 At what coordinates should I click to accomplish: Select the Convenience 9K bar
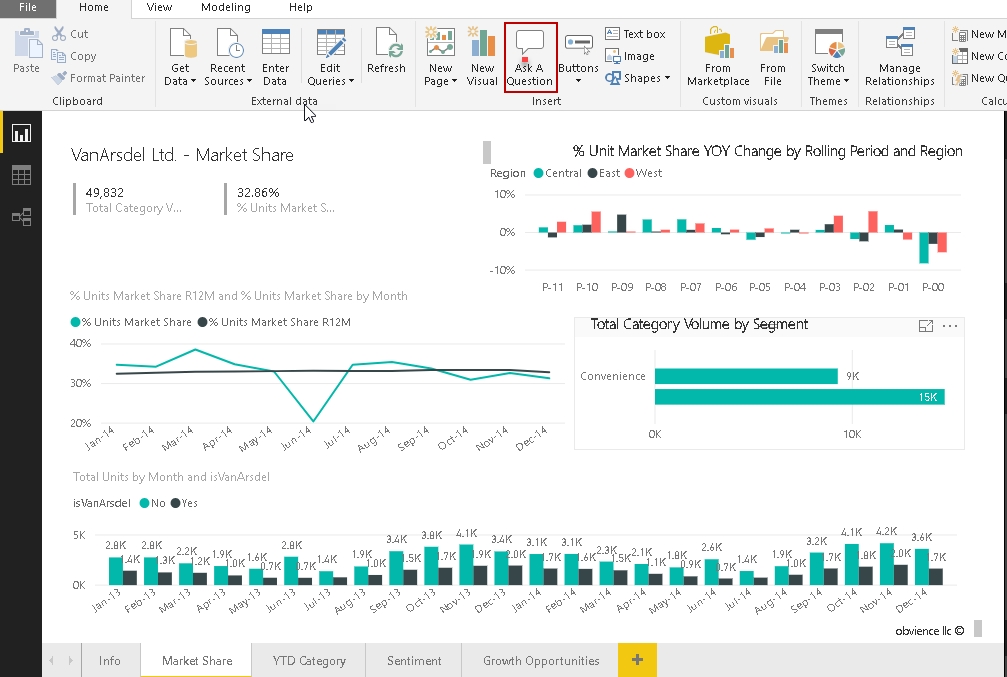[746, 376]
